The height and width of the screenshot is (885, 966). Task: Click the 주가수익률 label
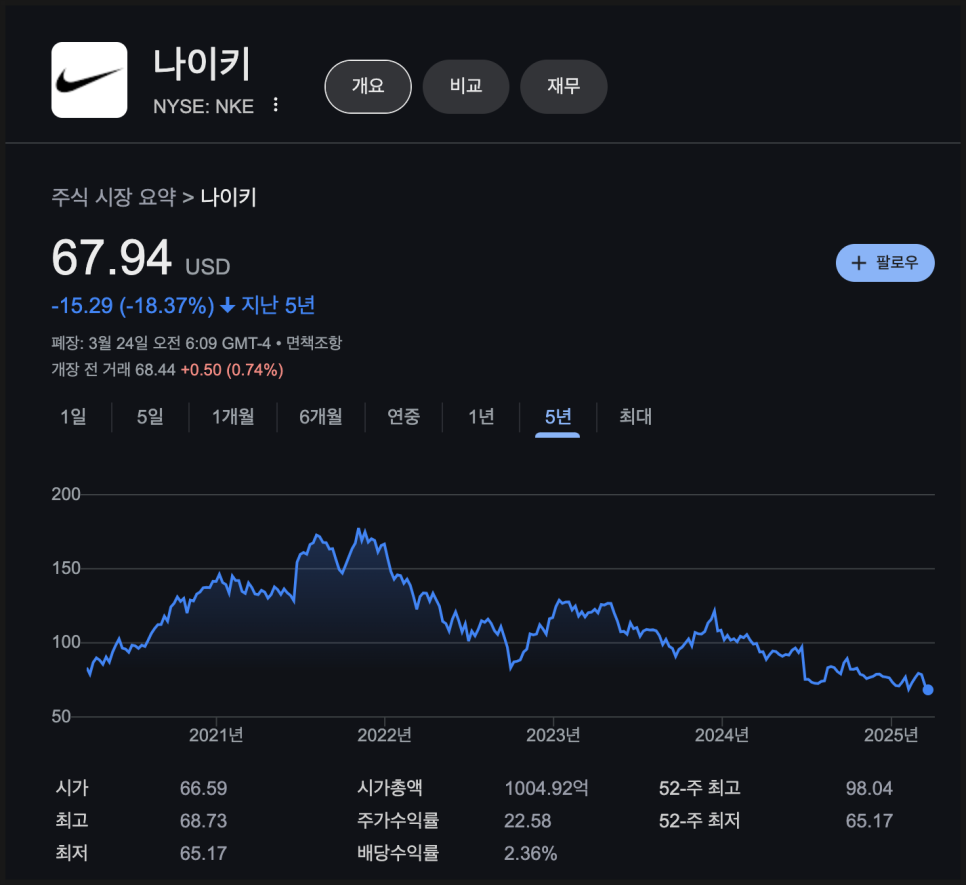(398, 820)
